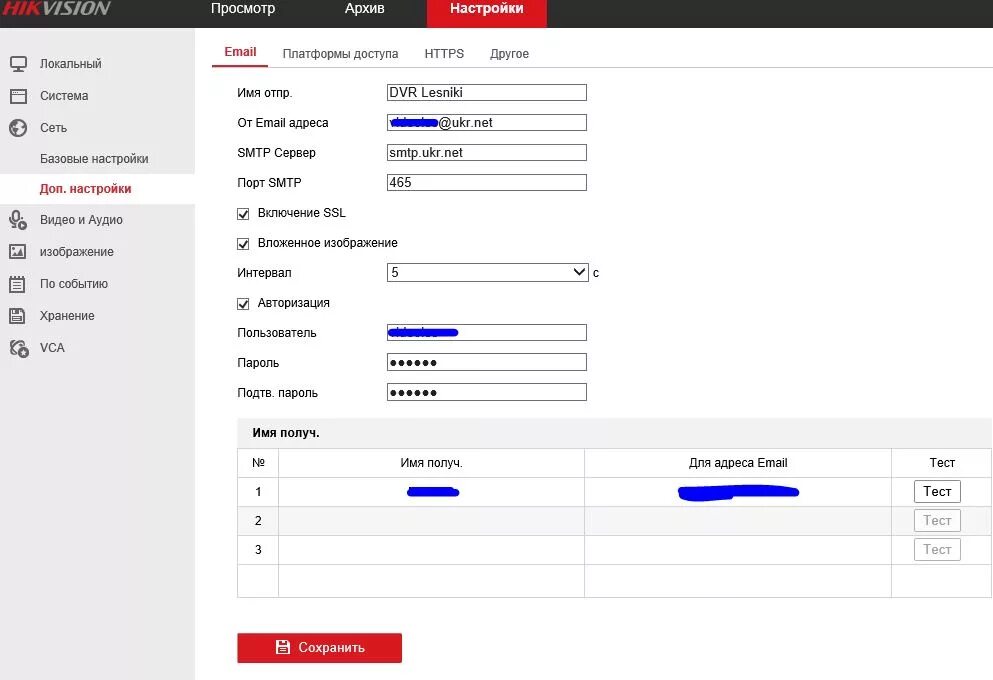Open the Интервал dropdown
Image resolution: width=993 pixels, height=680 pixels.
coord(488,272)
